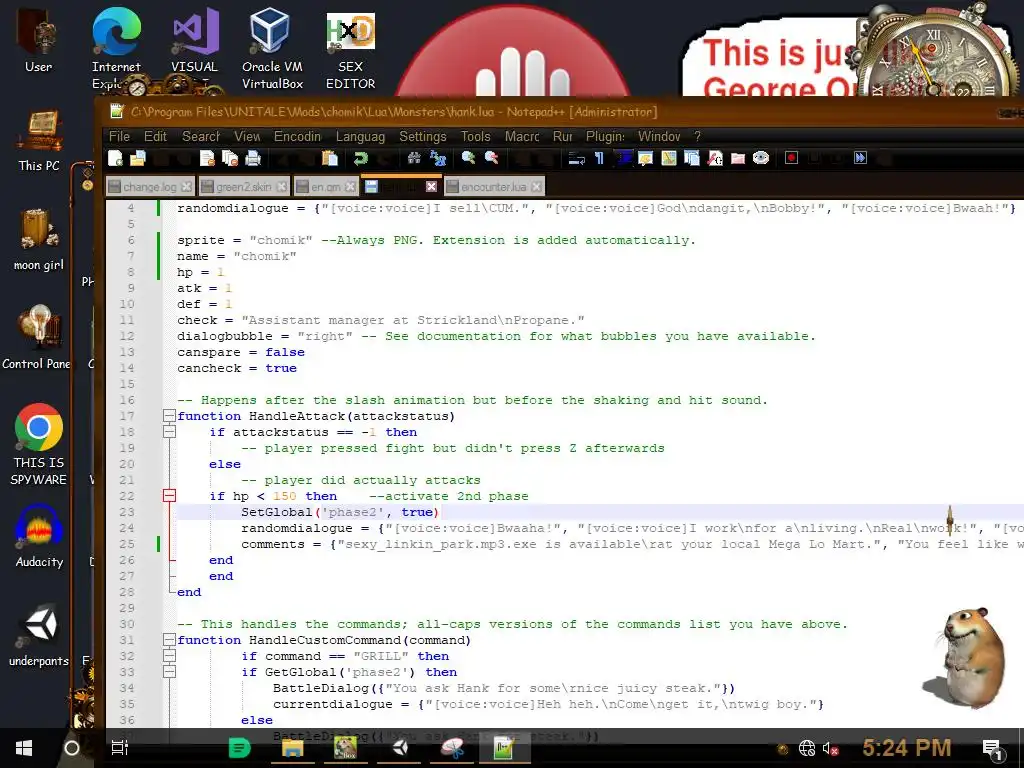
Task: Start macro recording with red button
Action: point(792,158)
